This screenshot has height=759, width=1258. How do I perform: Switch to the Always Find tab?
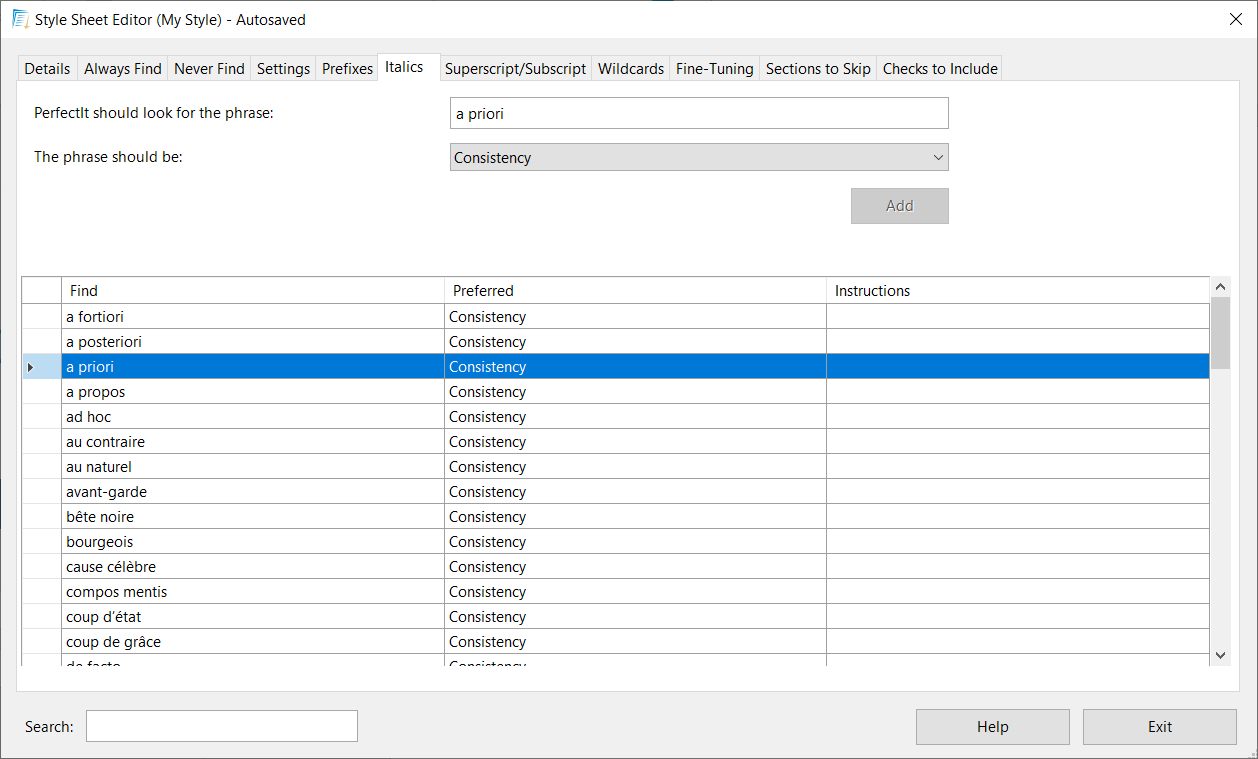122,69
